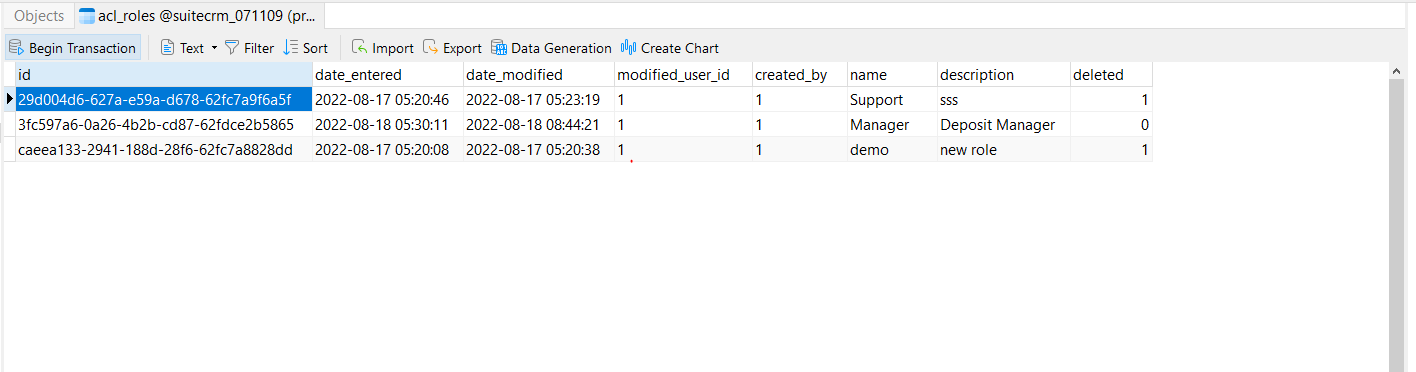Select id cell 29d004d6-627a-e59a-d678-62fc7a9f6a5f
Screen dimensions: 1416x372
(164, 100)
